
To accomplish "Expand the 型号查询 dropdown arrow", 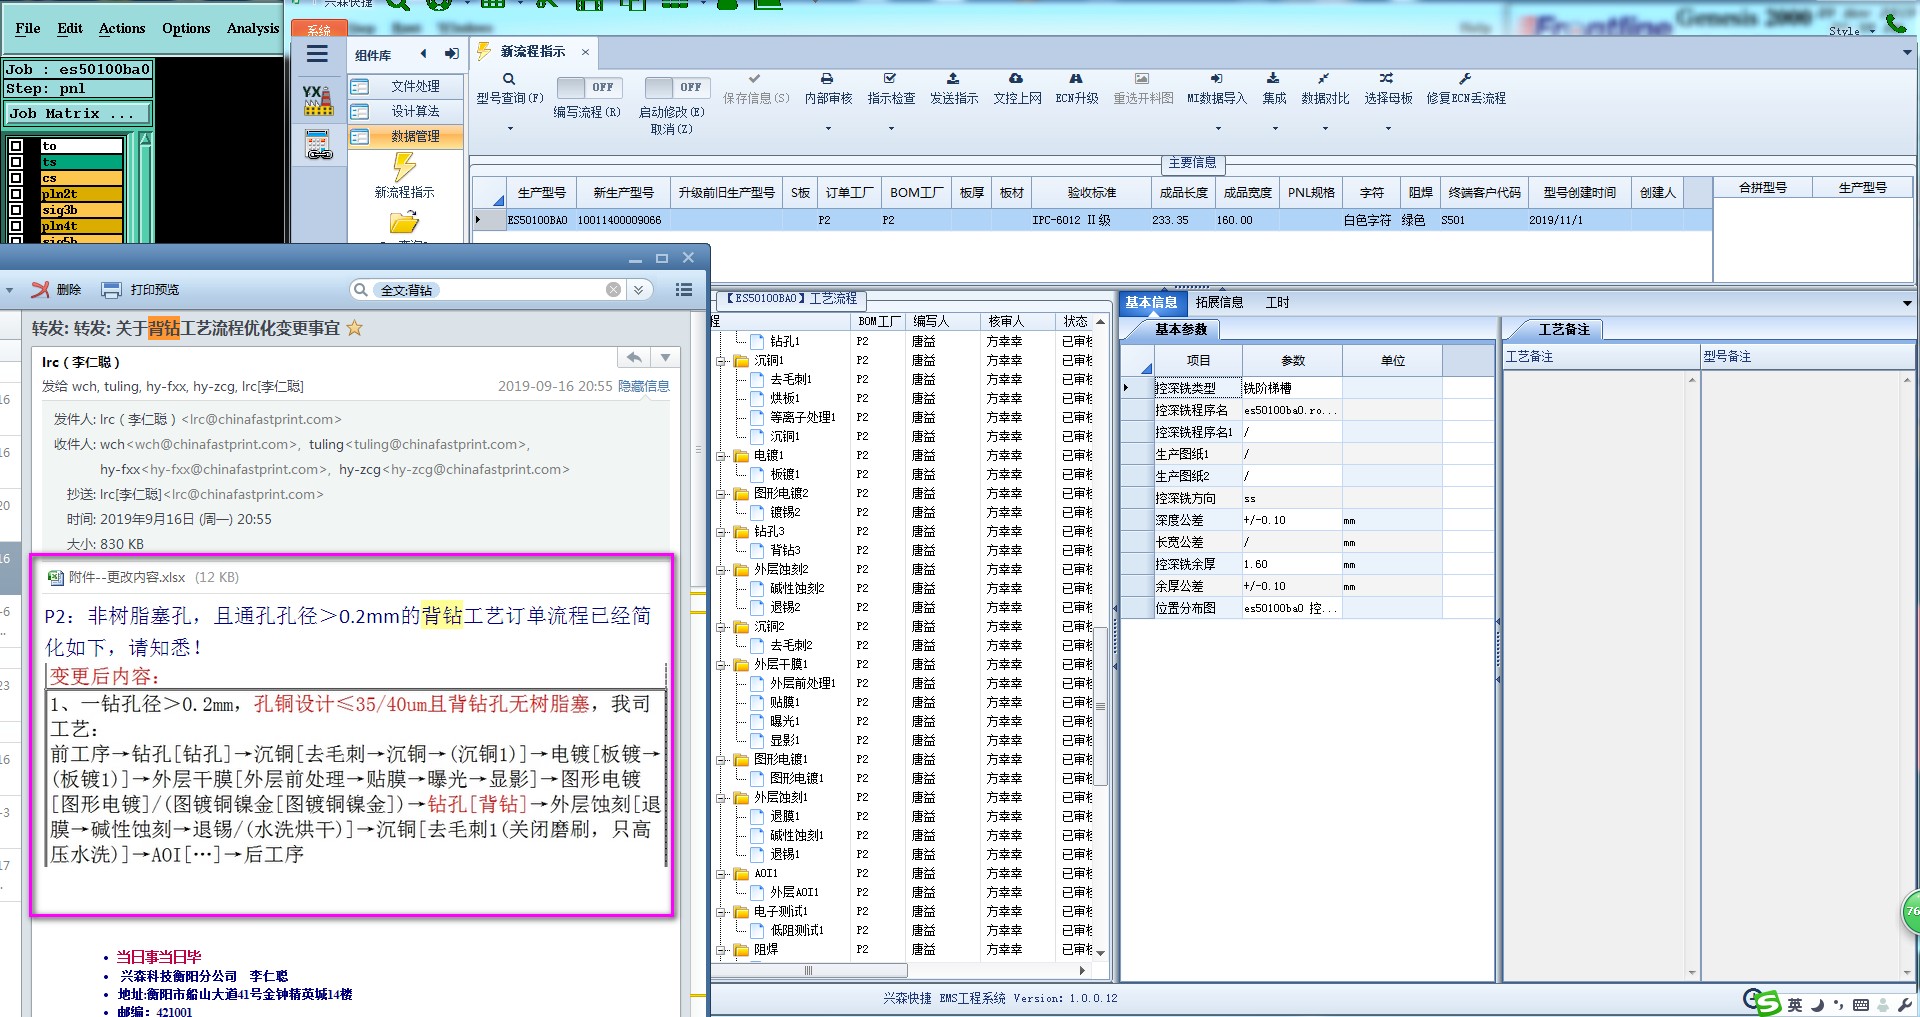I will 510,128.
